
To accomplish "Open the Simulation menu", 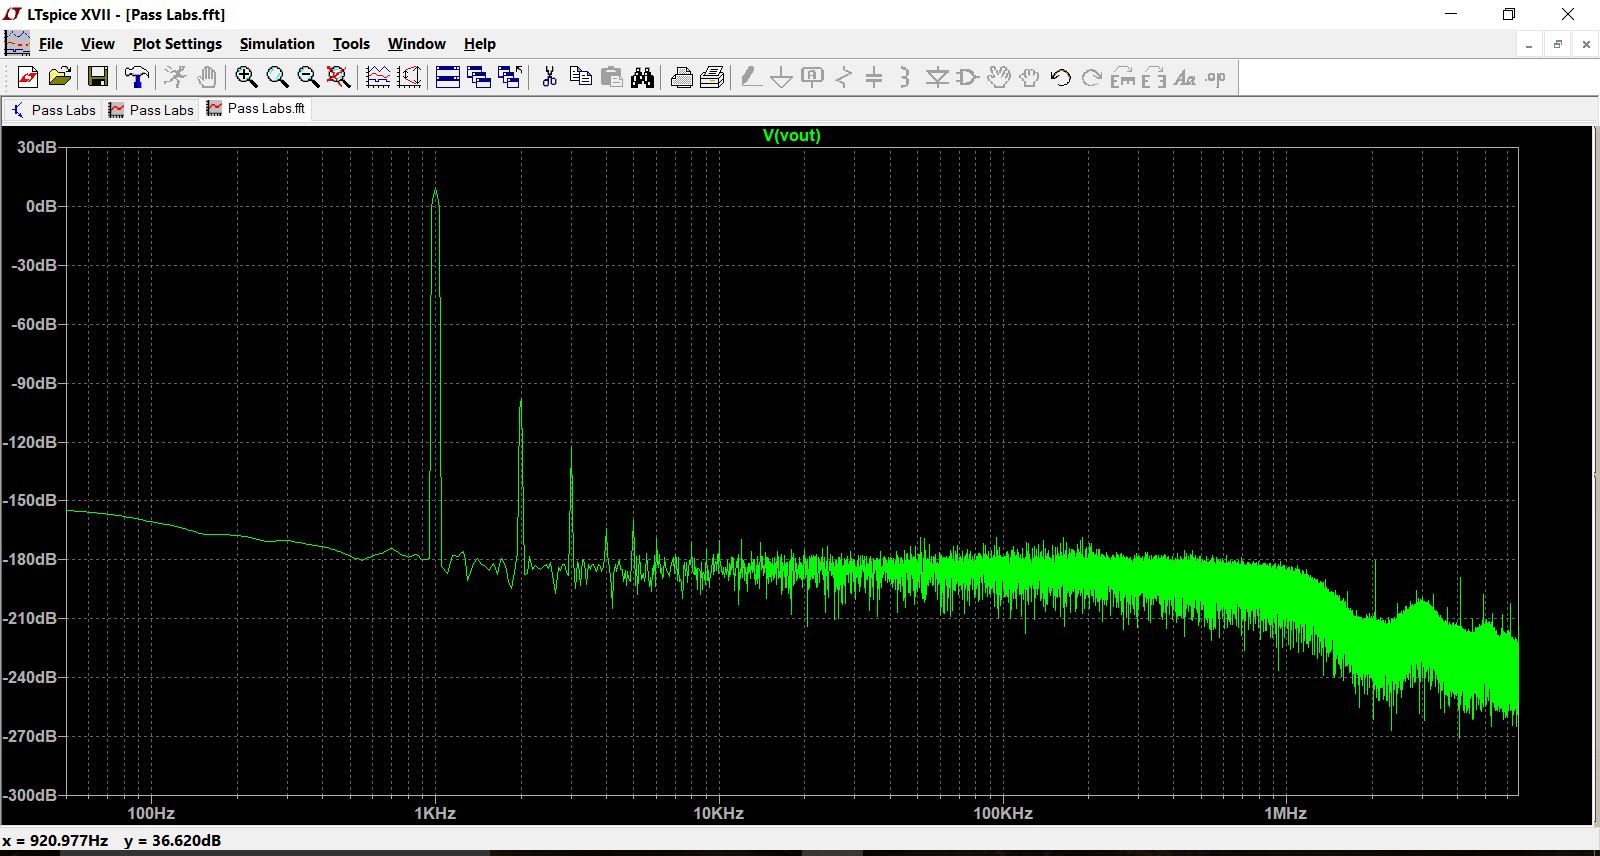I will point(277,44).
